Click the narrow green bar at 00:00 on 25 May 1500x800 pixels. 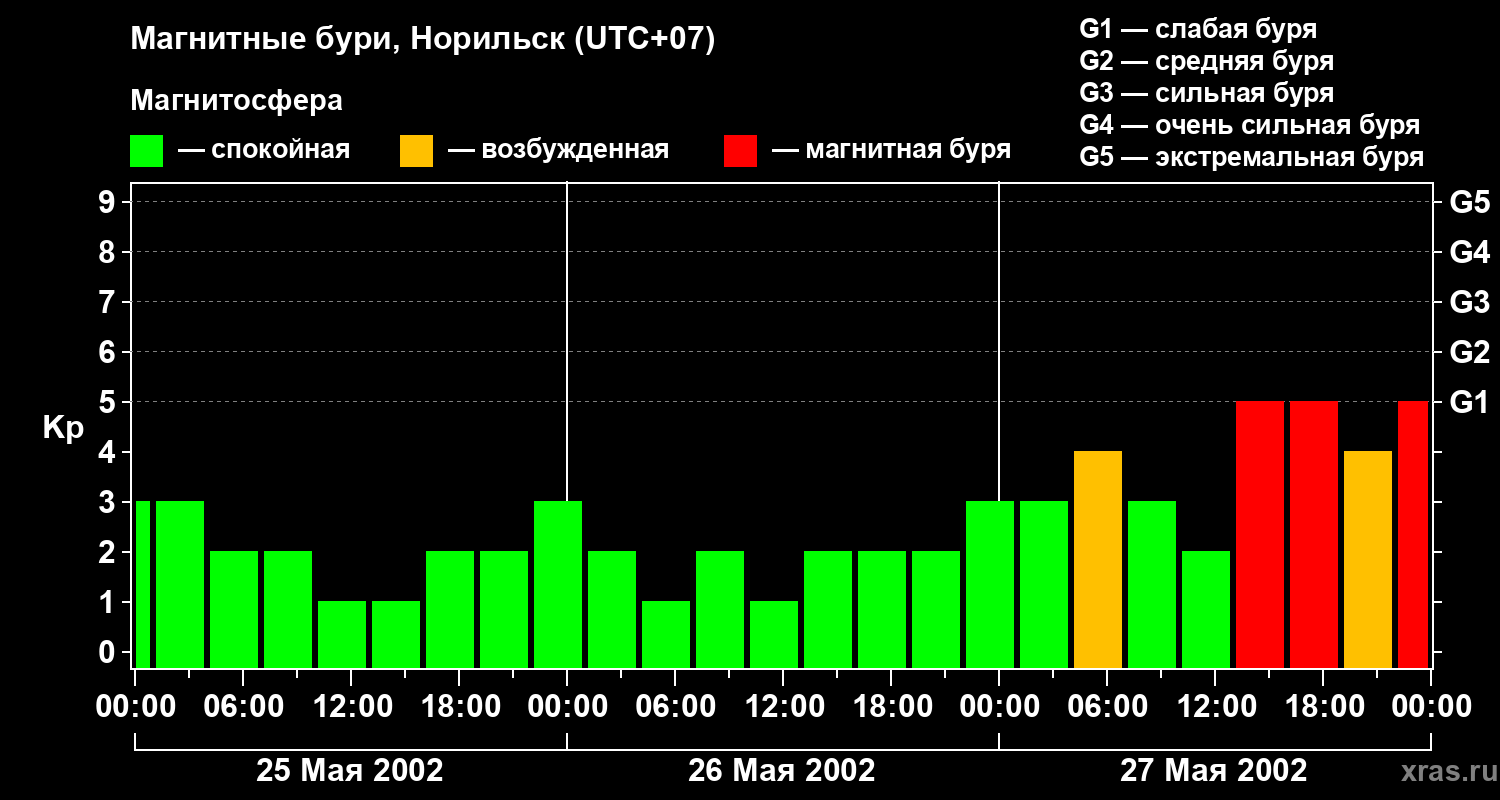click(142, 584)
